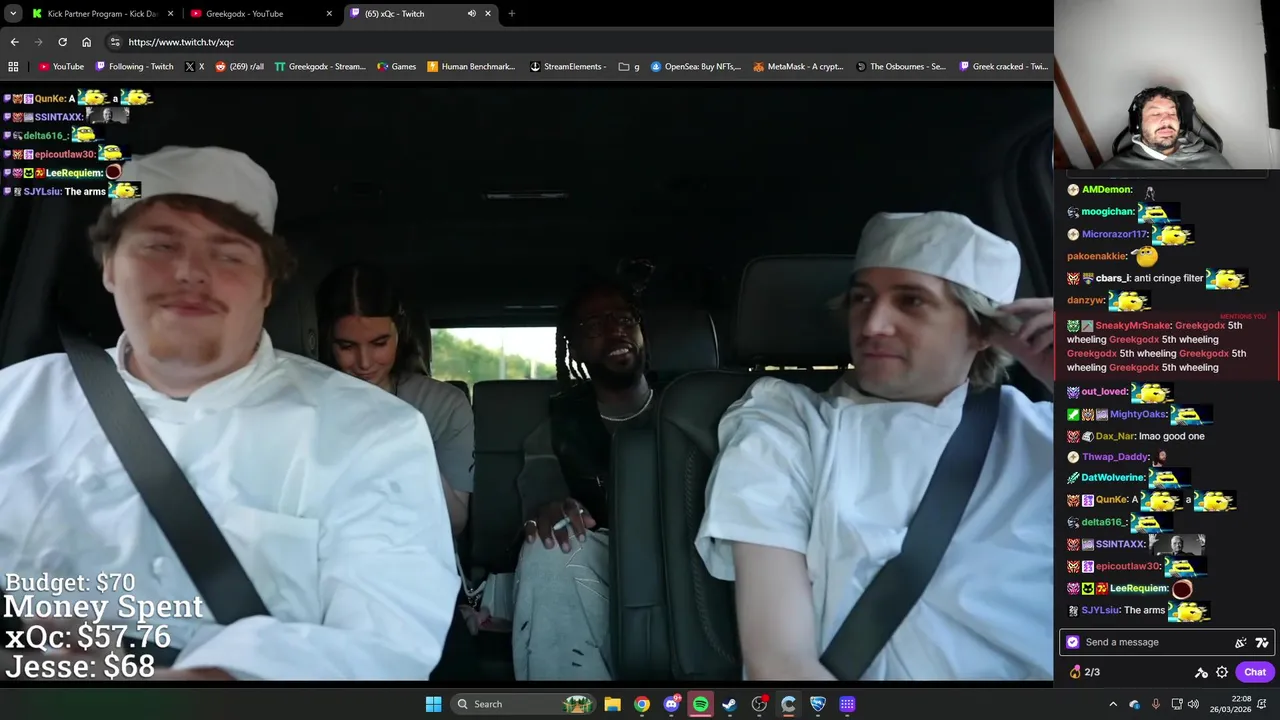Open File Explorer from taskbar
The height and width of the screenshot is (720, 1280).
coord(612,704)
